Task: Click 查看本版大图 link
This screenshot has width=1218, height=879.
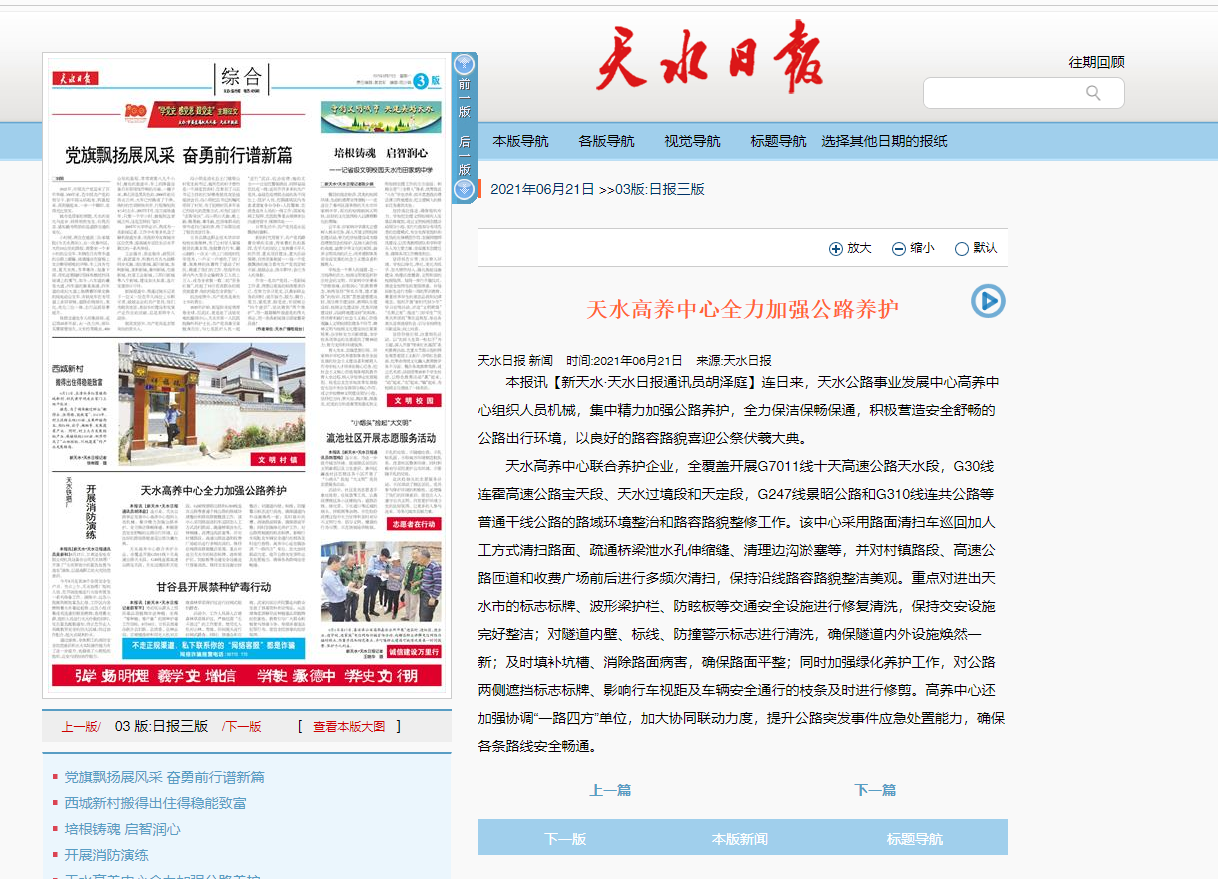Action: point(348,727)
